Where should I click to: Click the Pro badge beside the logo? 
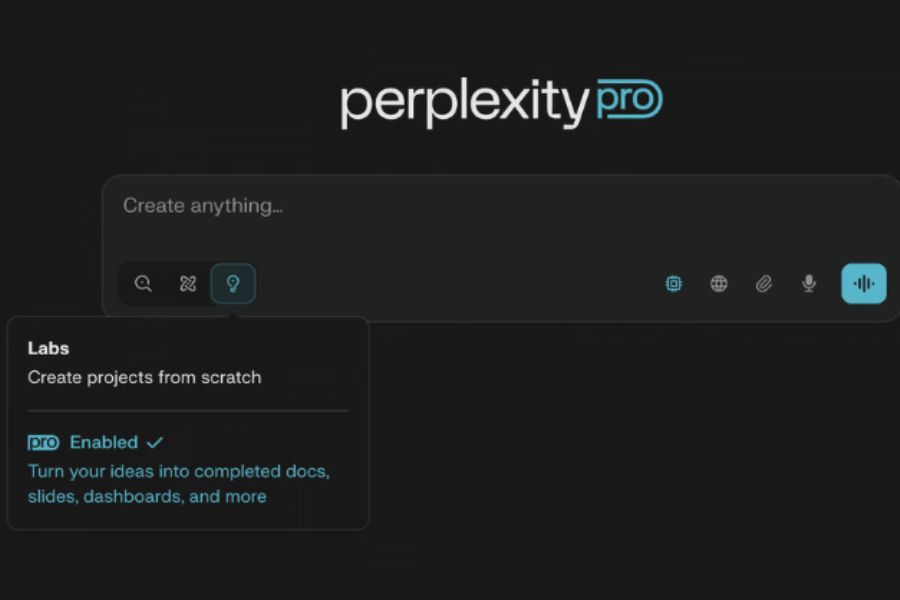pyautogui.click(x=629, y=100)
